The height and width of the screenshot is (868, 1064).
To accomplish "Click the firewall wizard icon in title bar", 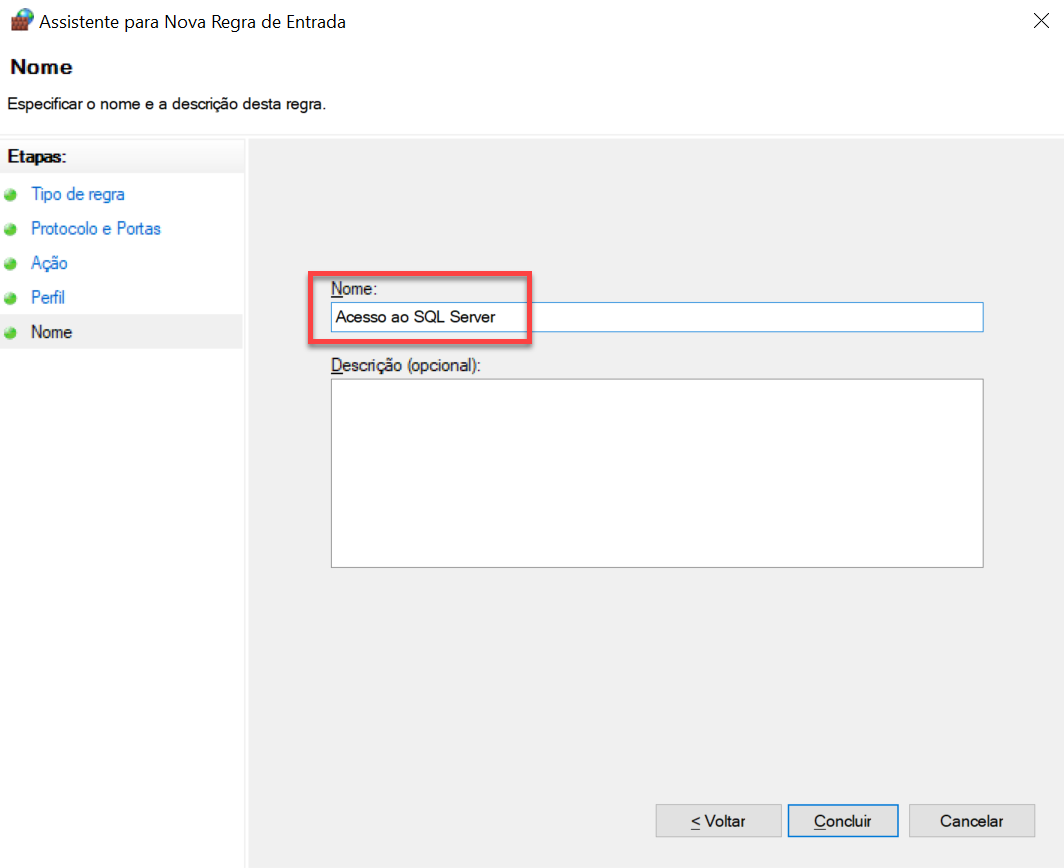I will point(21,21).
